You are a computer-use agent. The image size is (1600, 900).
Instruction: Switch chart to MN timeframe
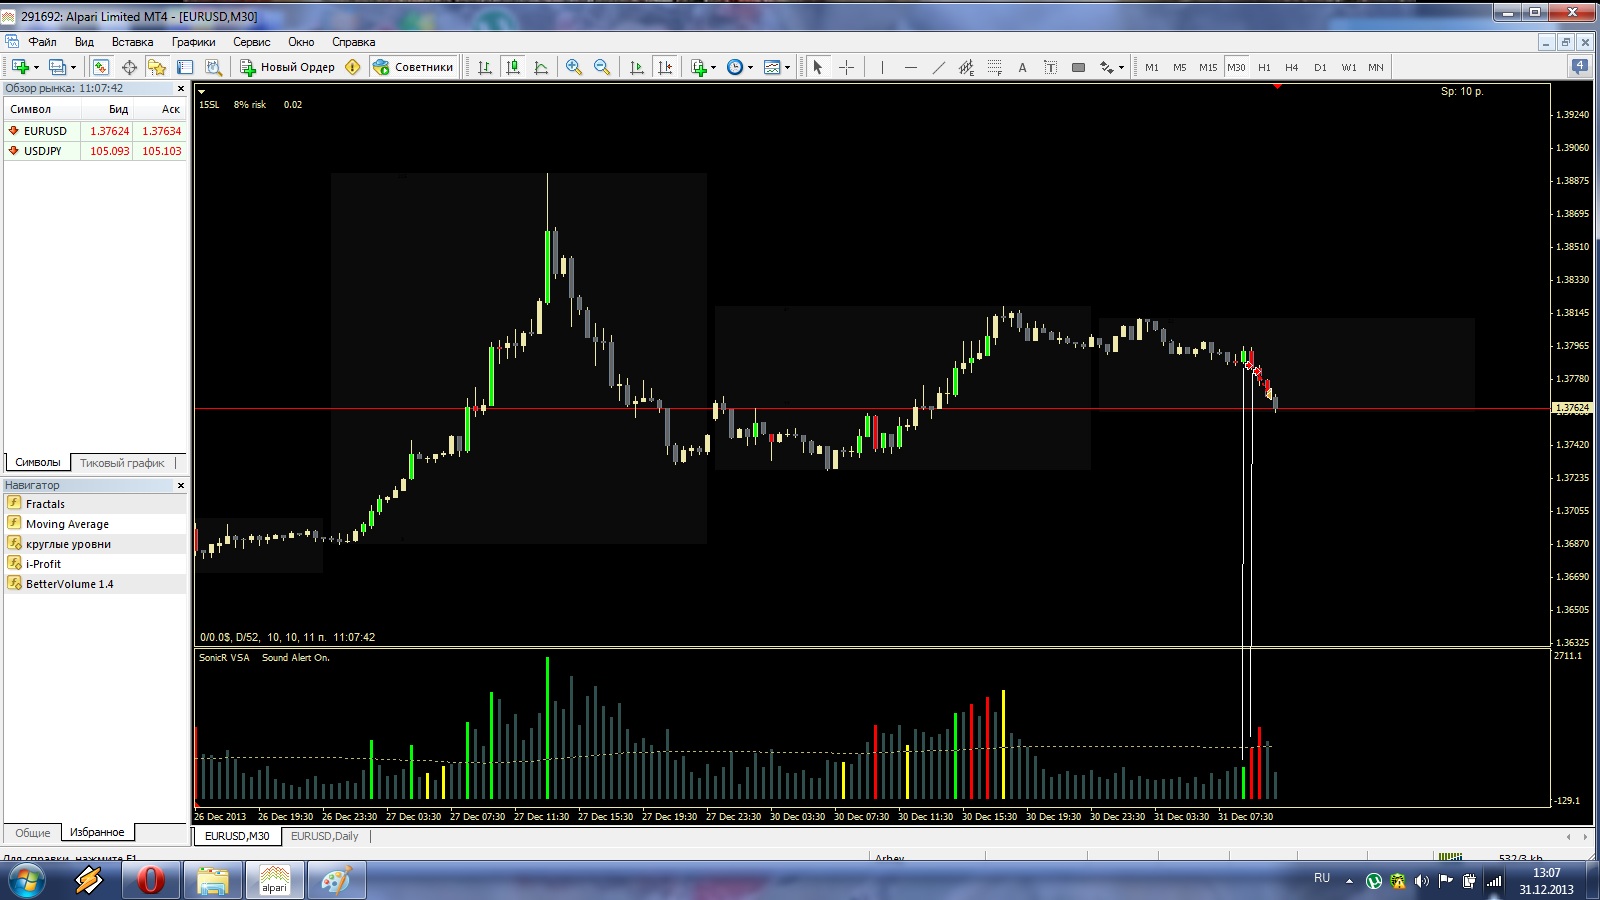pos(1376,67)
